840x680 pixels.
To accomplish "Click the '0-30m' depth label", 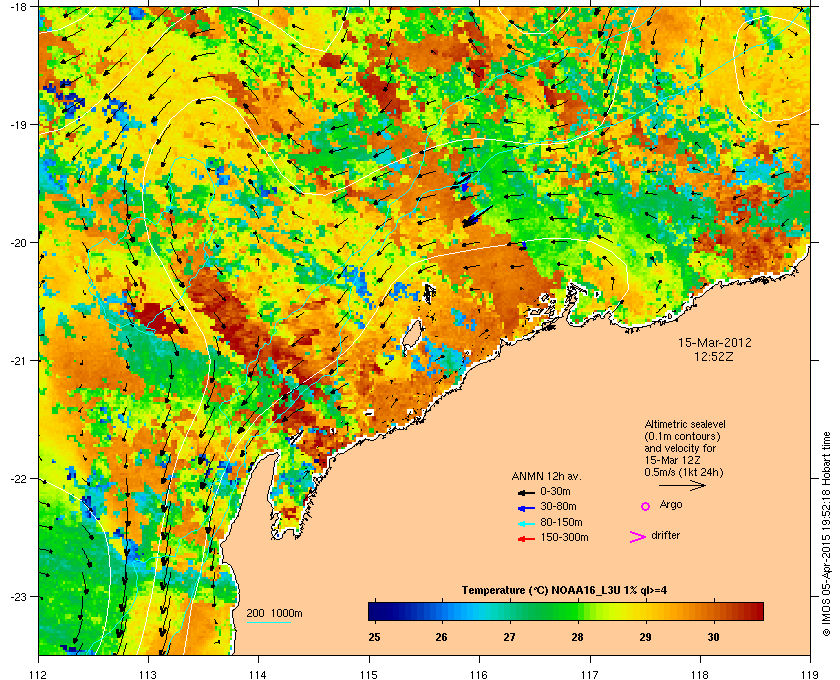I will [x=555, y=491].
